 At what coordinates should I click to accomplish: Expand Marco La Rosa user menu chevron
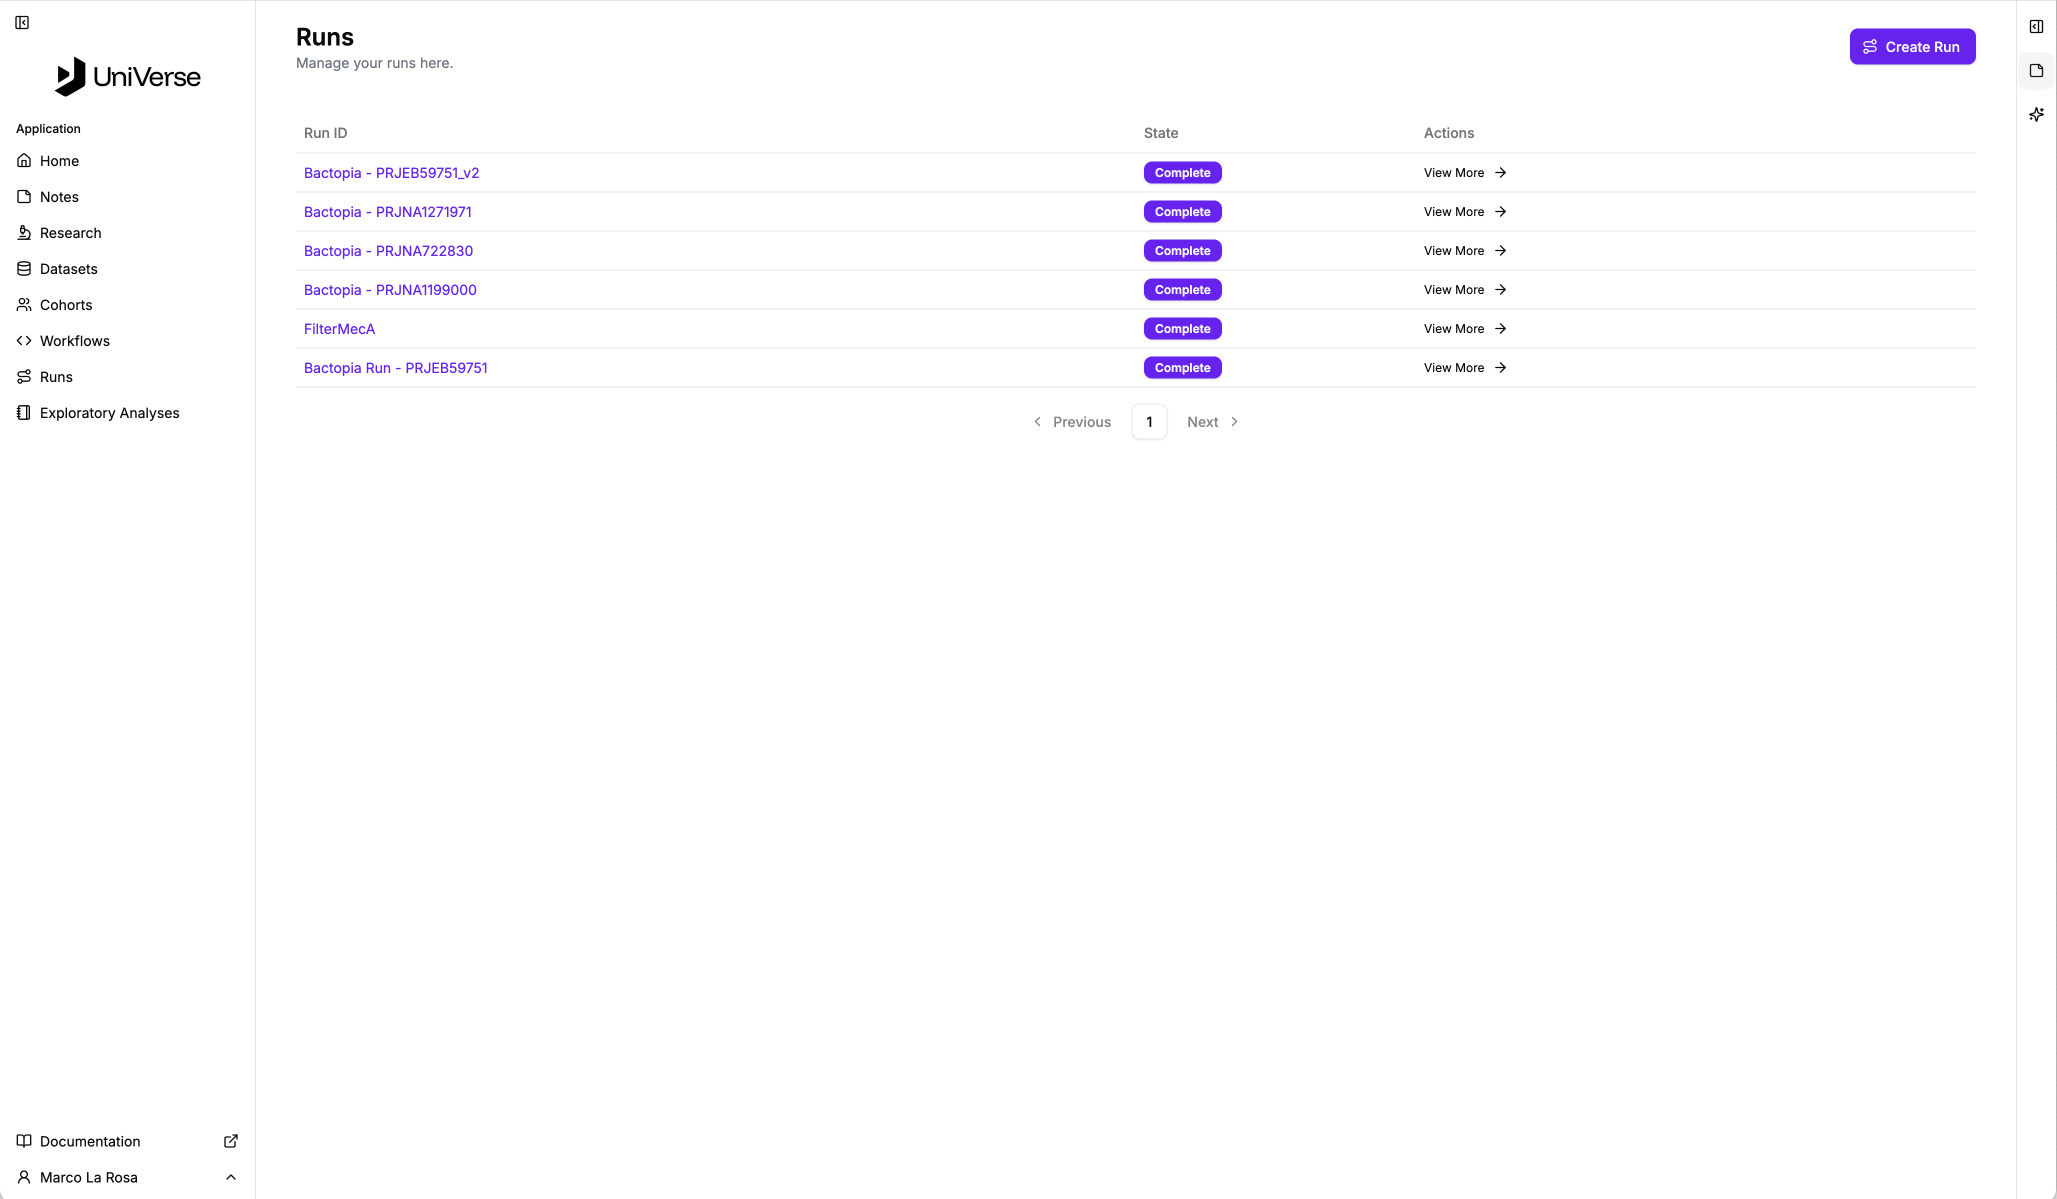(231, 1177)
